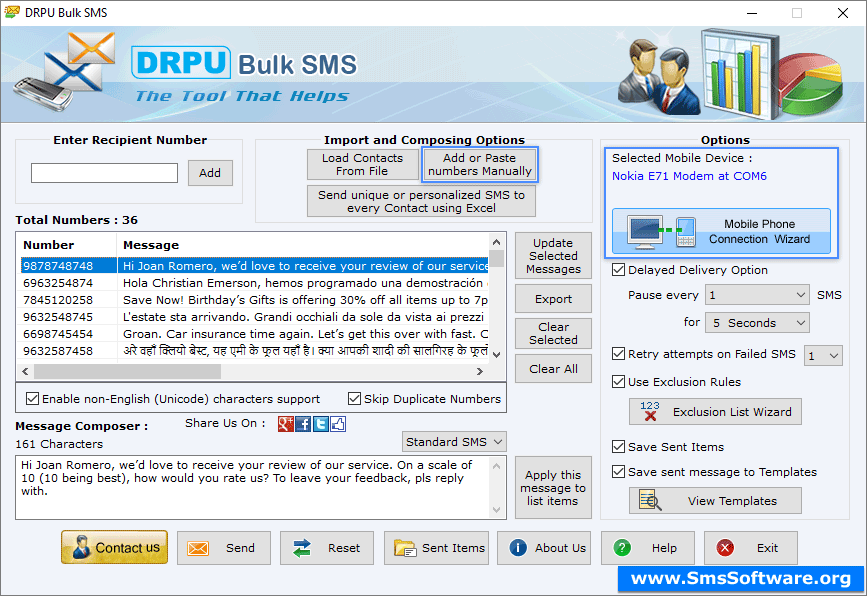Screen dimensions: 867x596
Task: Click Add recipient number button
Action: [210, 173]
